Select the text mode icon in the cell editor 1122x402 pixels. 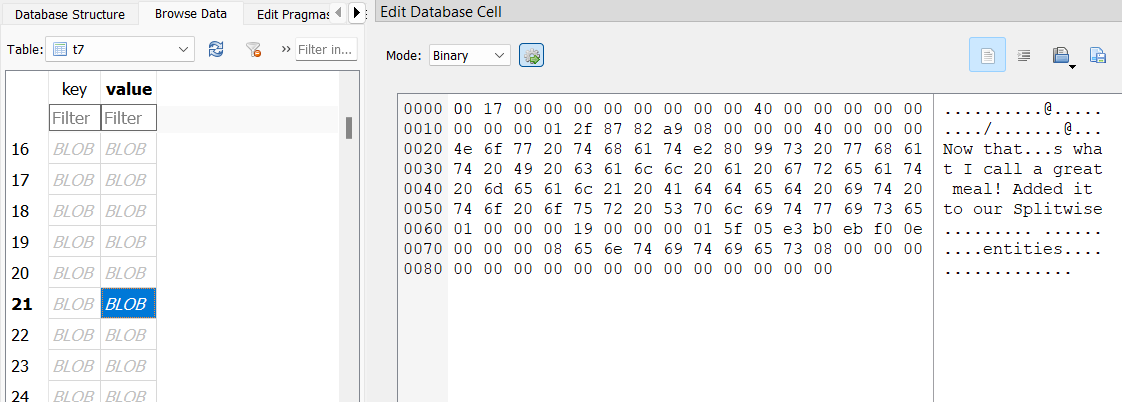(x=987, y=55)
